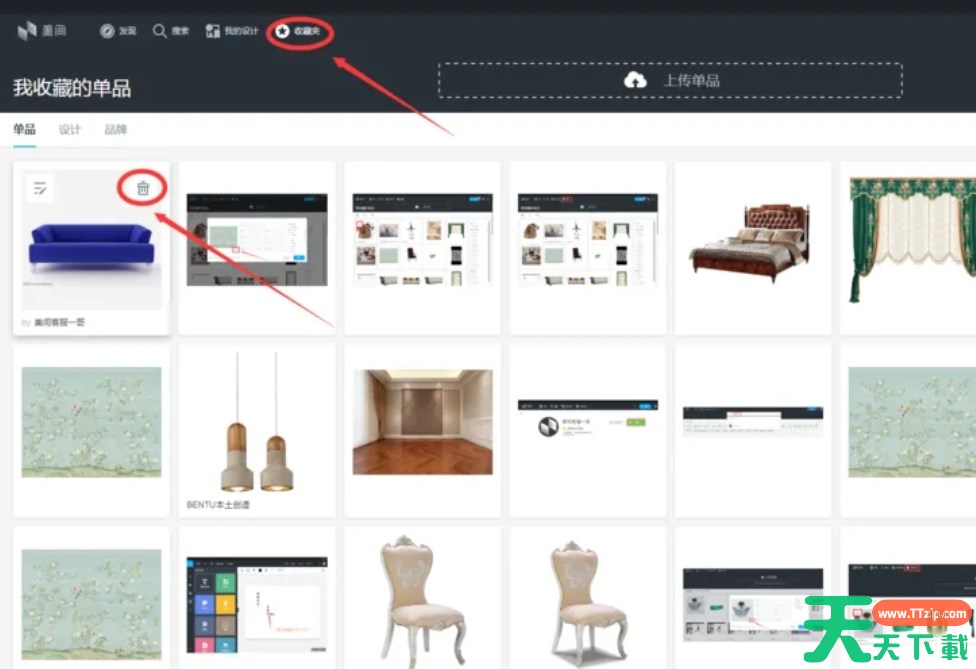Open the brown leather bed item
The height and width of the screenshot is (669, 976).
pos(752,238)
